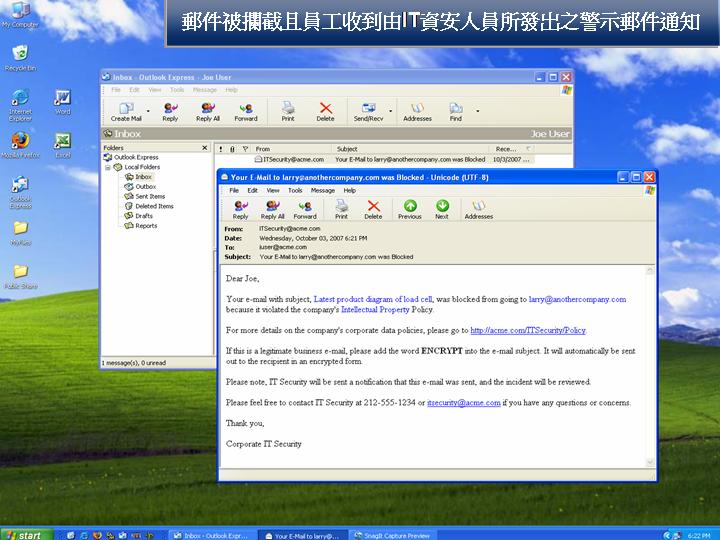Open Excel desktop shortcut

pos(62,145)
